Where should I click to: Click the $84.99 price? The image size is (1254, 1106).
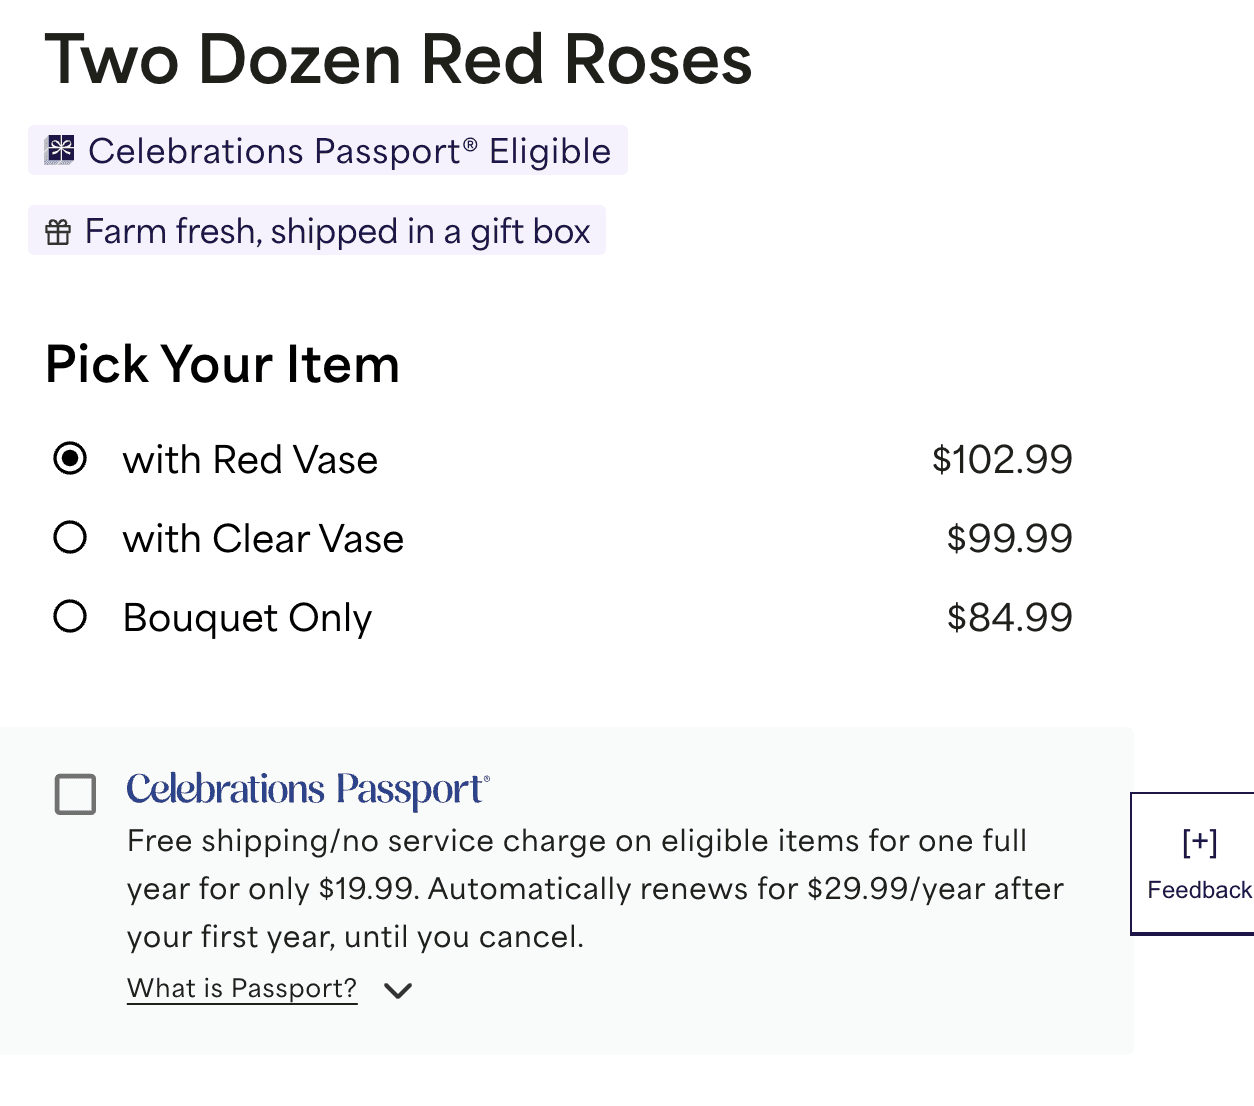(x=1009, y=618)
